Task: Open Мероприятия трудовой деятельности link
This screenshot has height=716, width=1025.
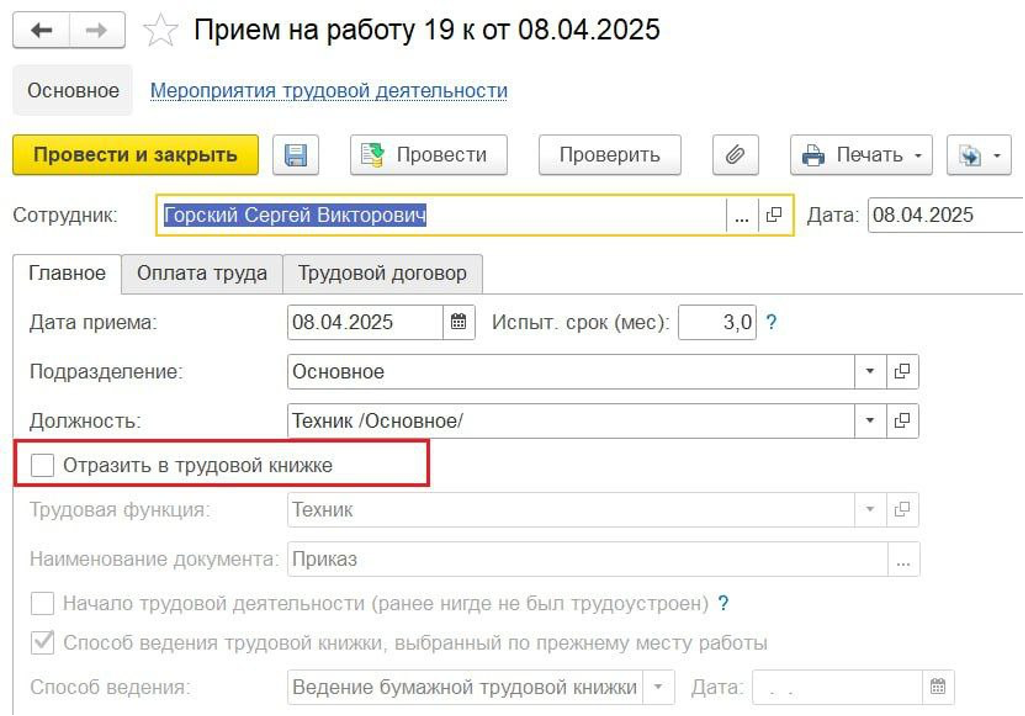Action: pyautogui.click(x=328, y=91)
